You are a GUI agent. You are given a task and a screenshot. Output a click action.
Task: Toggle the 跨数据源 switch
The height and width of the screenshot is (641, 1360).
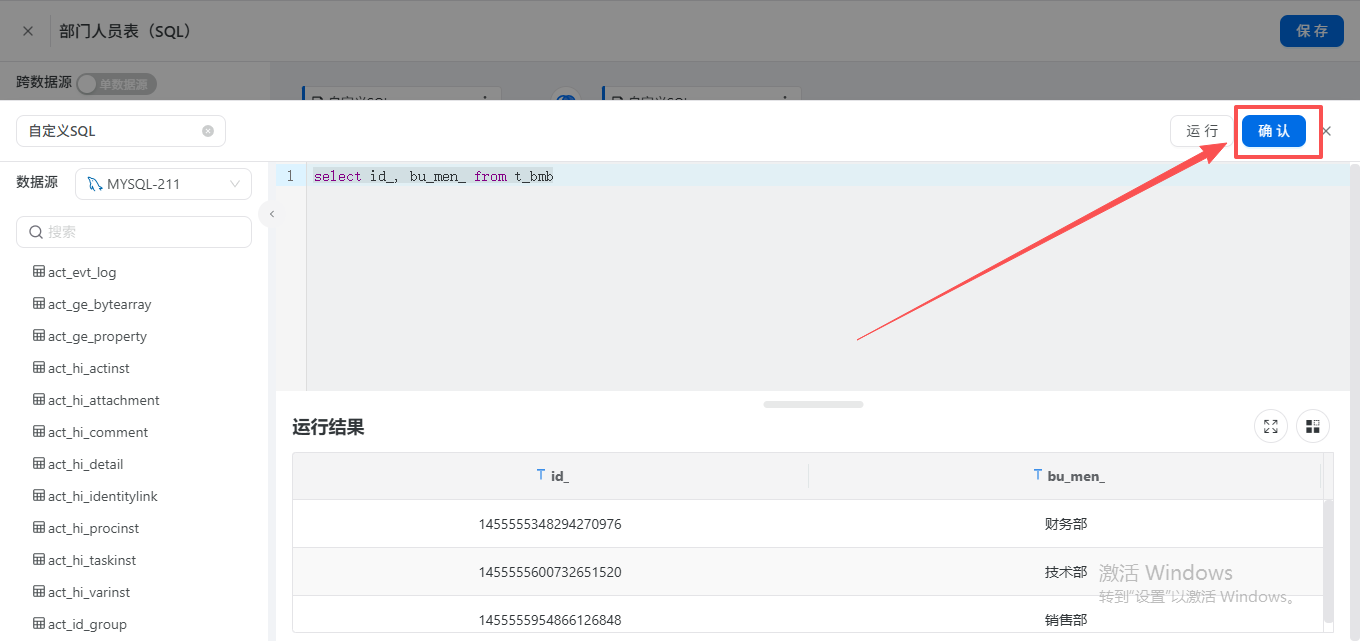[x=116, y=84]
